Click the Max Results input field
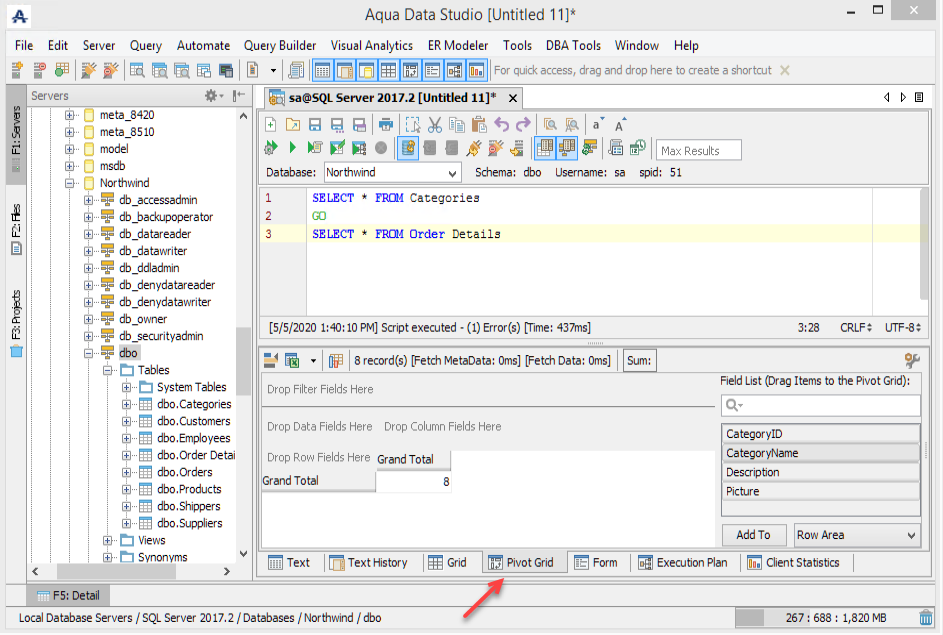 coord(699,150)
